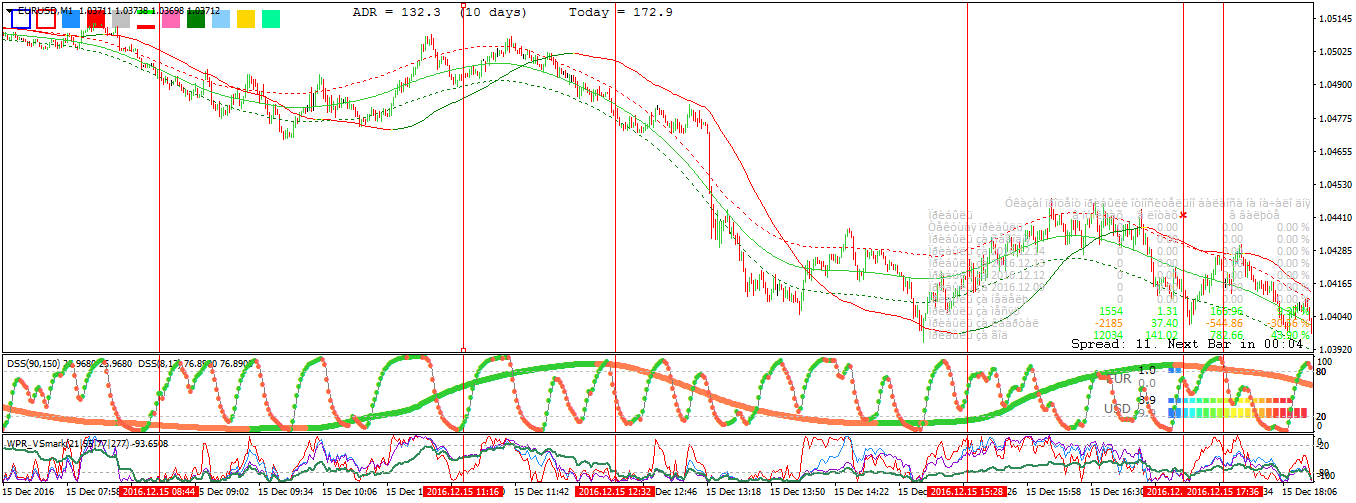
Task: Select the 2016.12.15 15:28 time marker
Action: (966, 492)
